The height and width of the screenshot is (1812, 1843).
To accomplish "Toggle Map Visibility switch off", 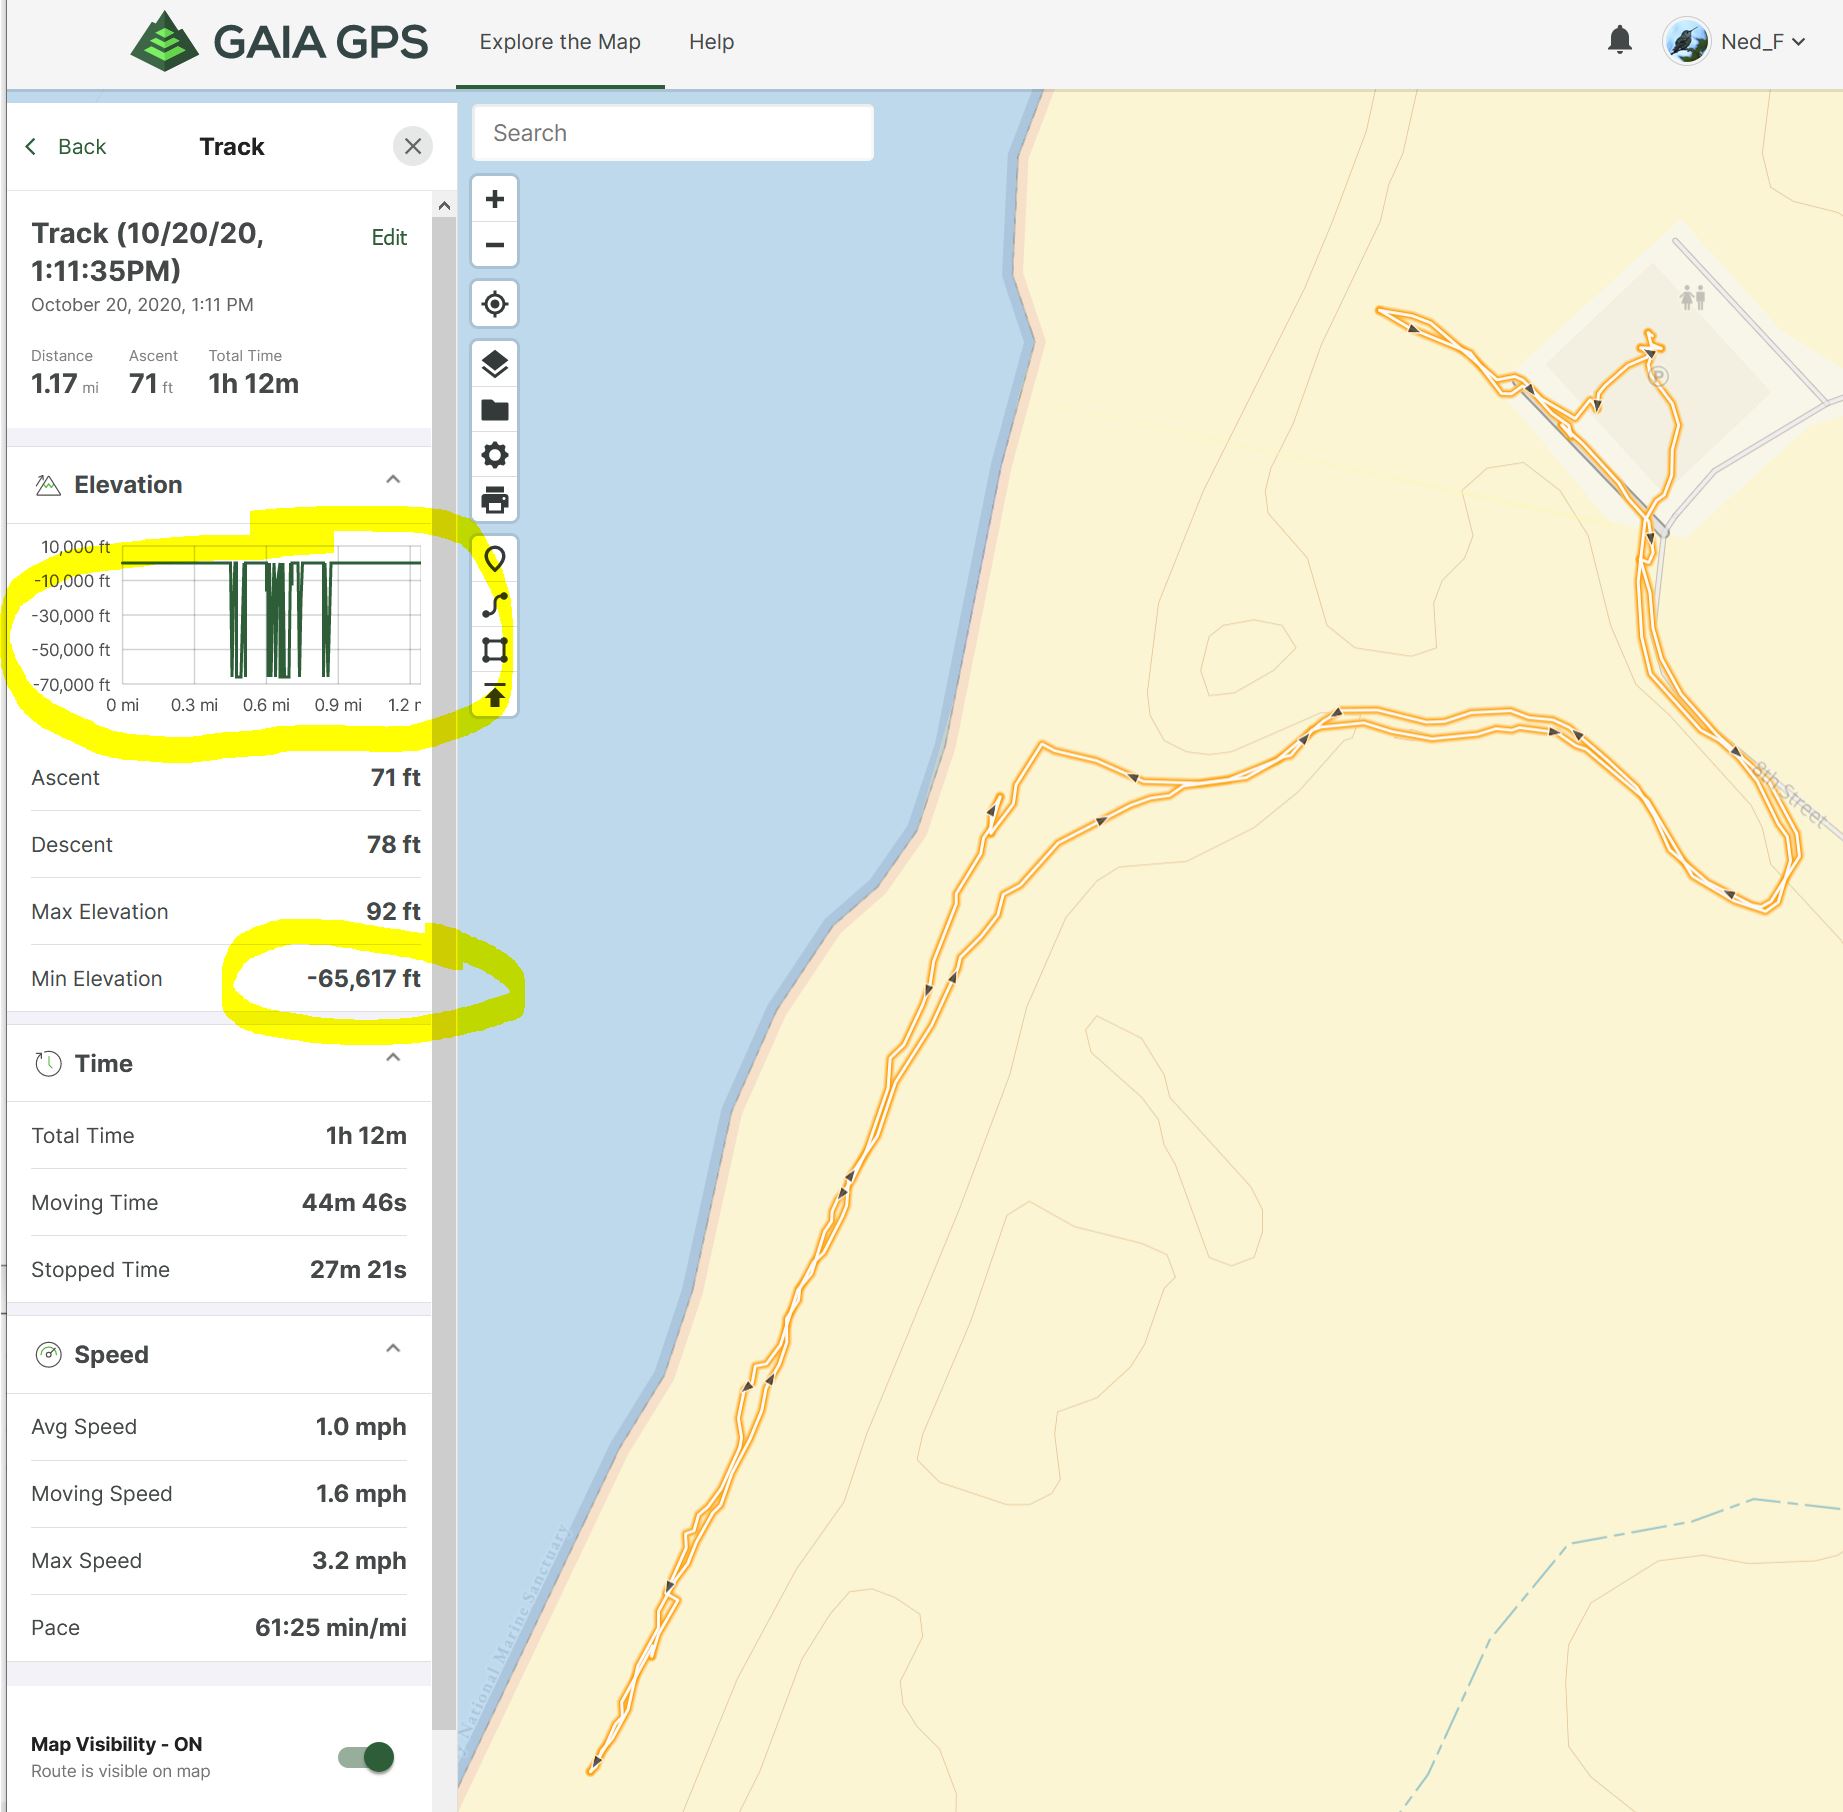I will coord(367,1757).
